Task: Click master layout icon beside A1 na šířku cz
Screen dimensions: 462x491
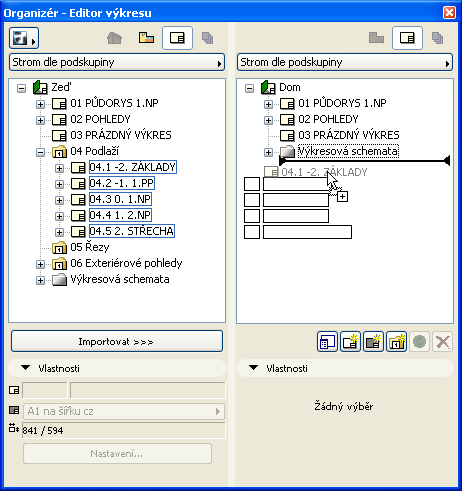Action: click(14, 410)
